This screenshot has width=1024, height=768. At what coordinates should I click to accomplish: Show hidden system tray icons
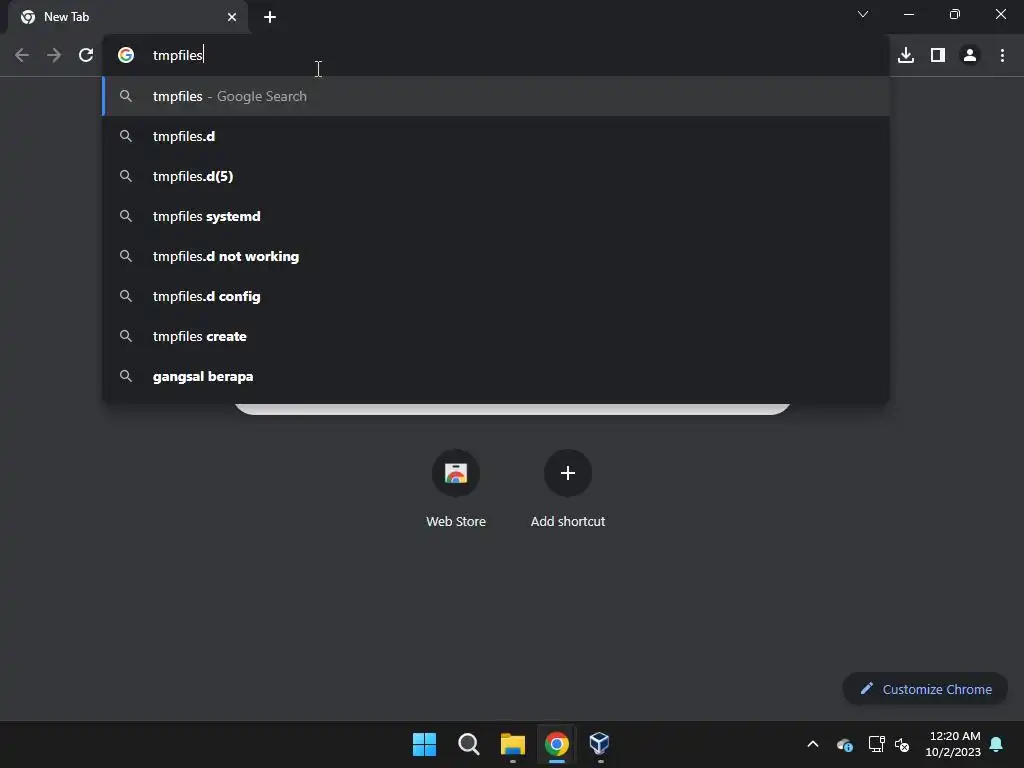coord(813,744)
